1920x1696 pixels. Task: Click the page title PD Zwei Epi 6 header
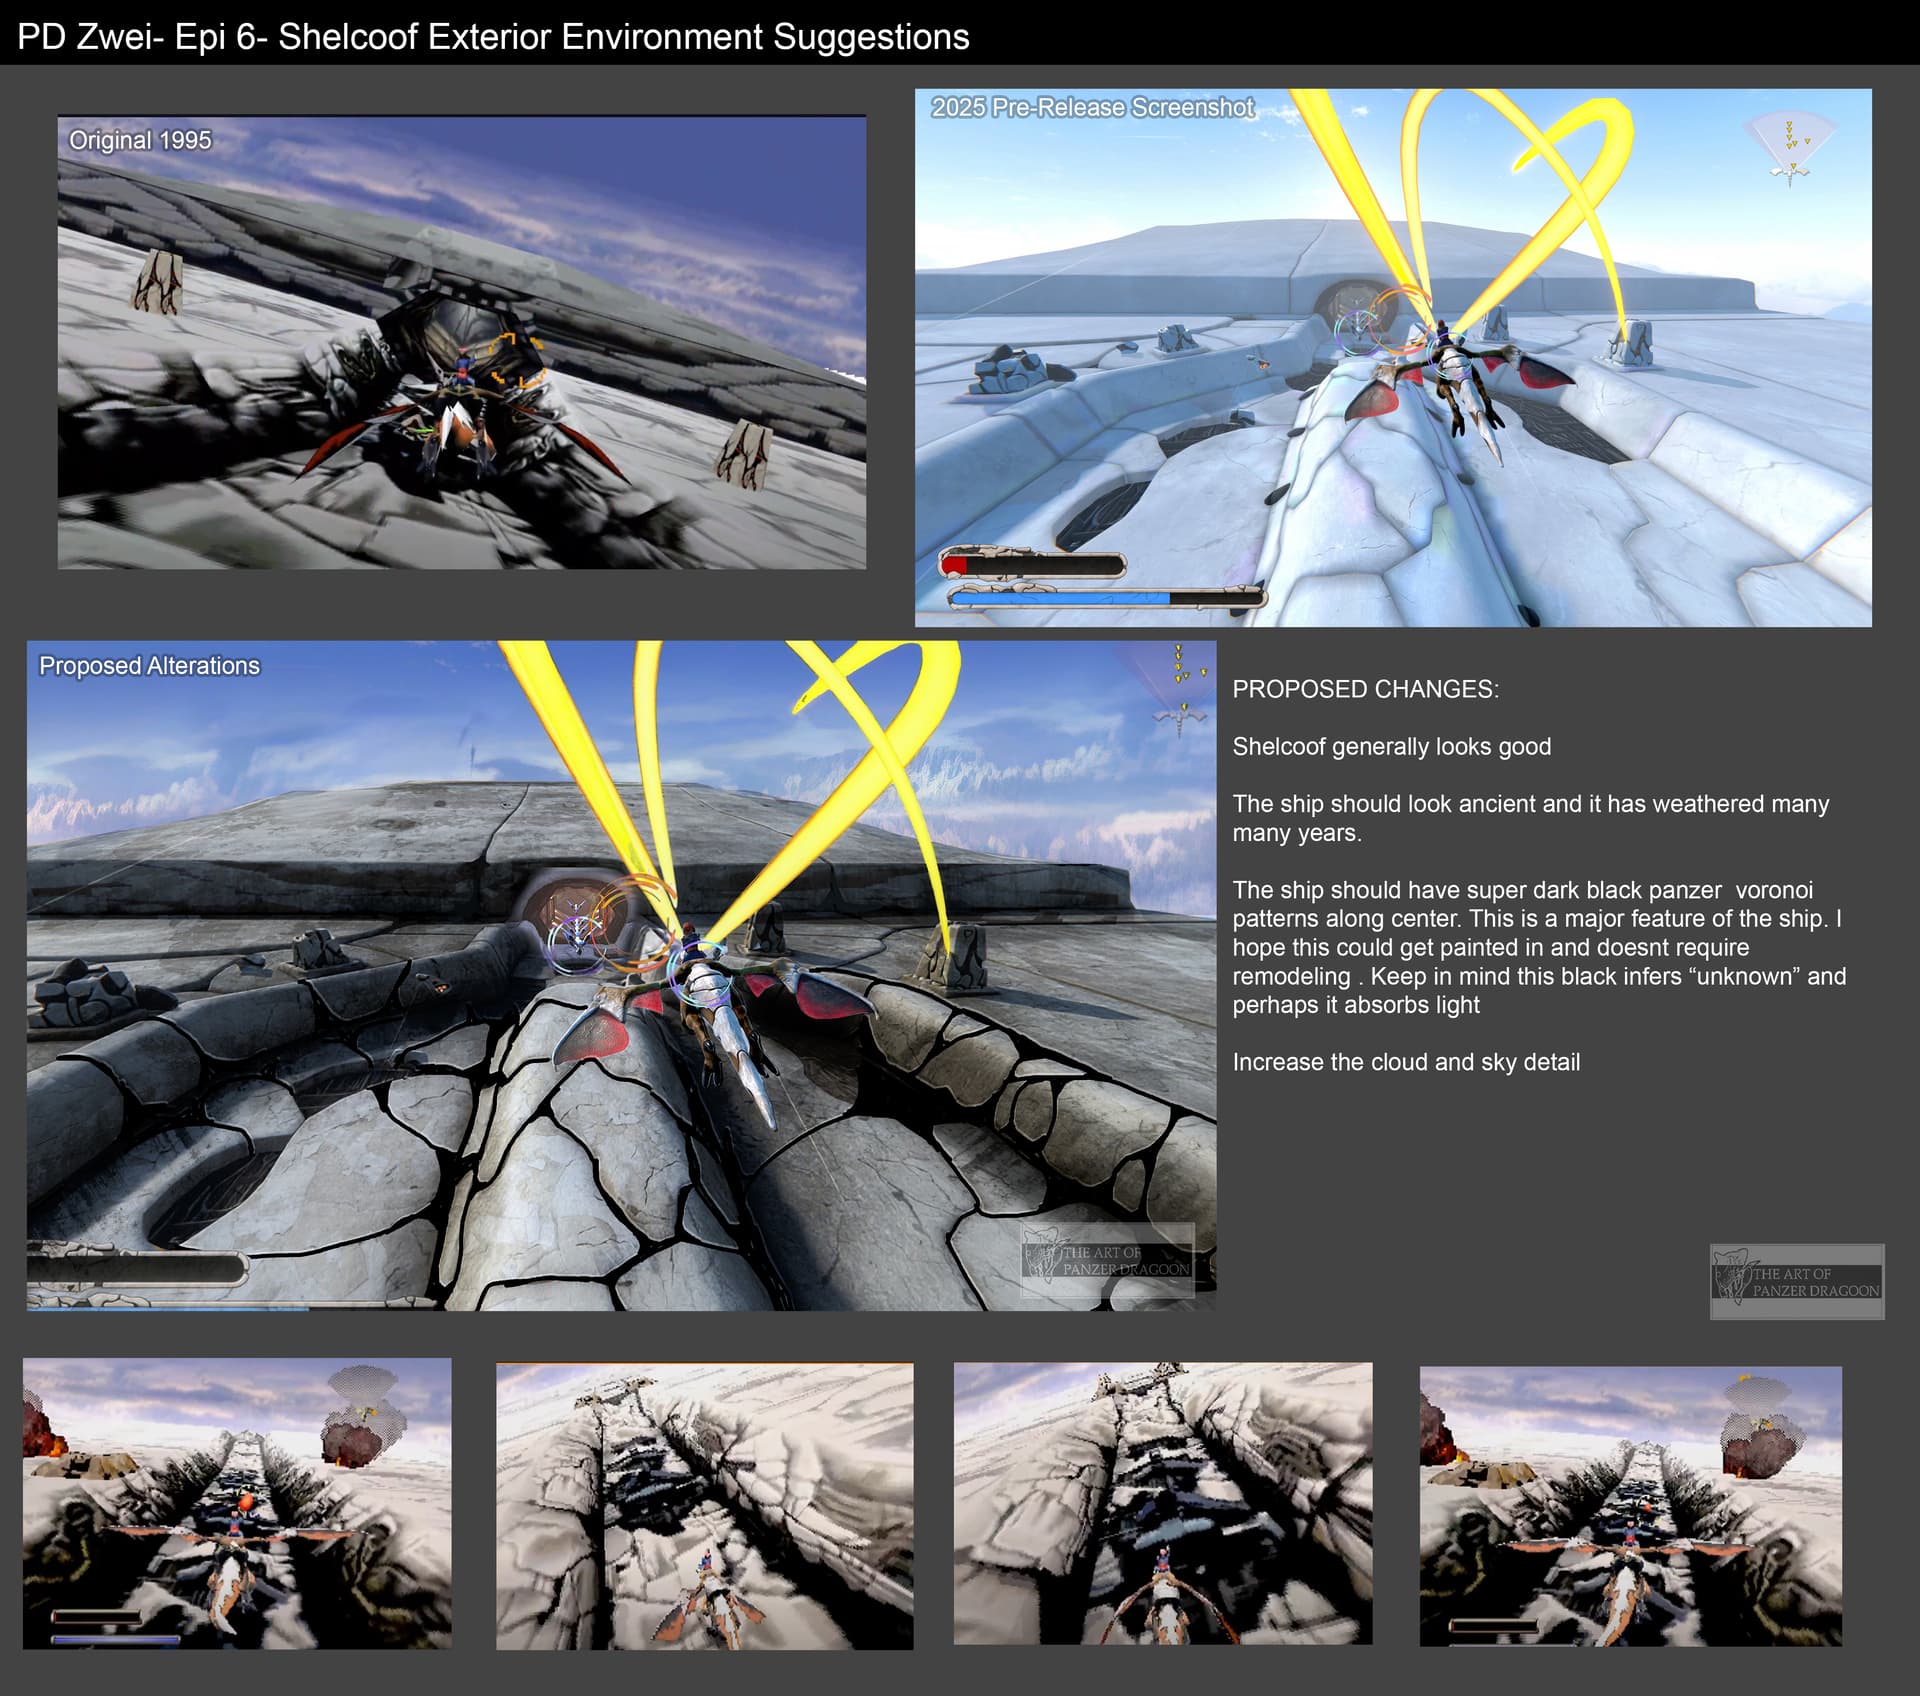coord(493,37)
